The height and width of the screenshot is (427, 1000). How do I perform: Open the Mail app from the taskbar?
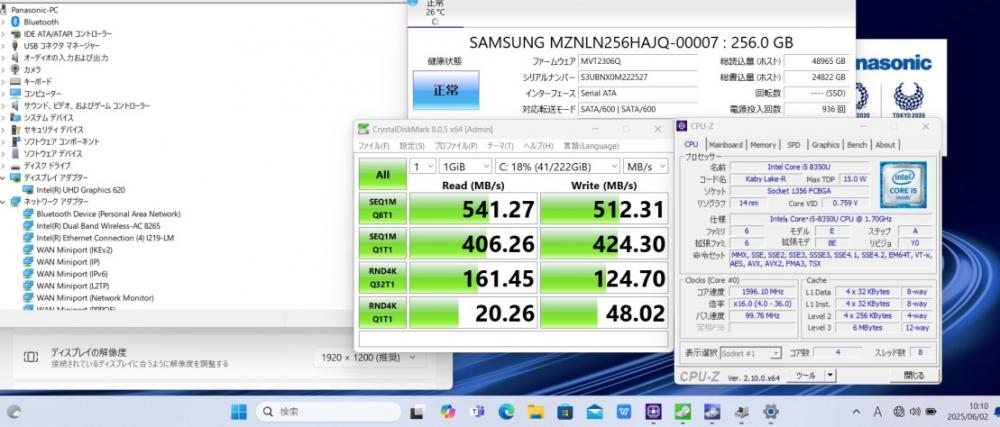(x=594, y=412)
